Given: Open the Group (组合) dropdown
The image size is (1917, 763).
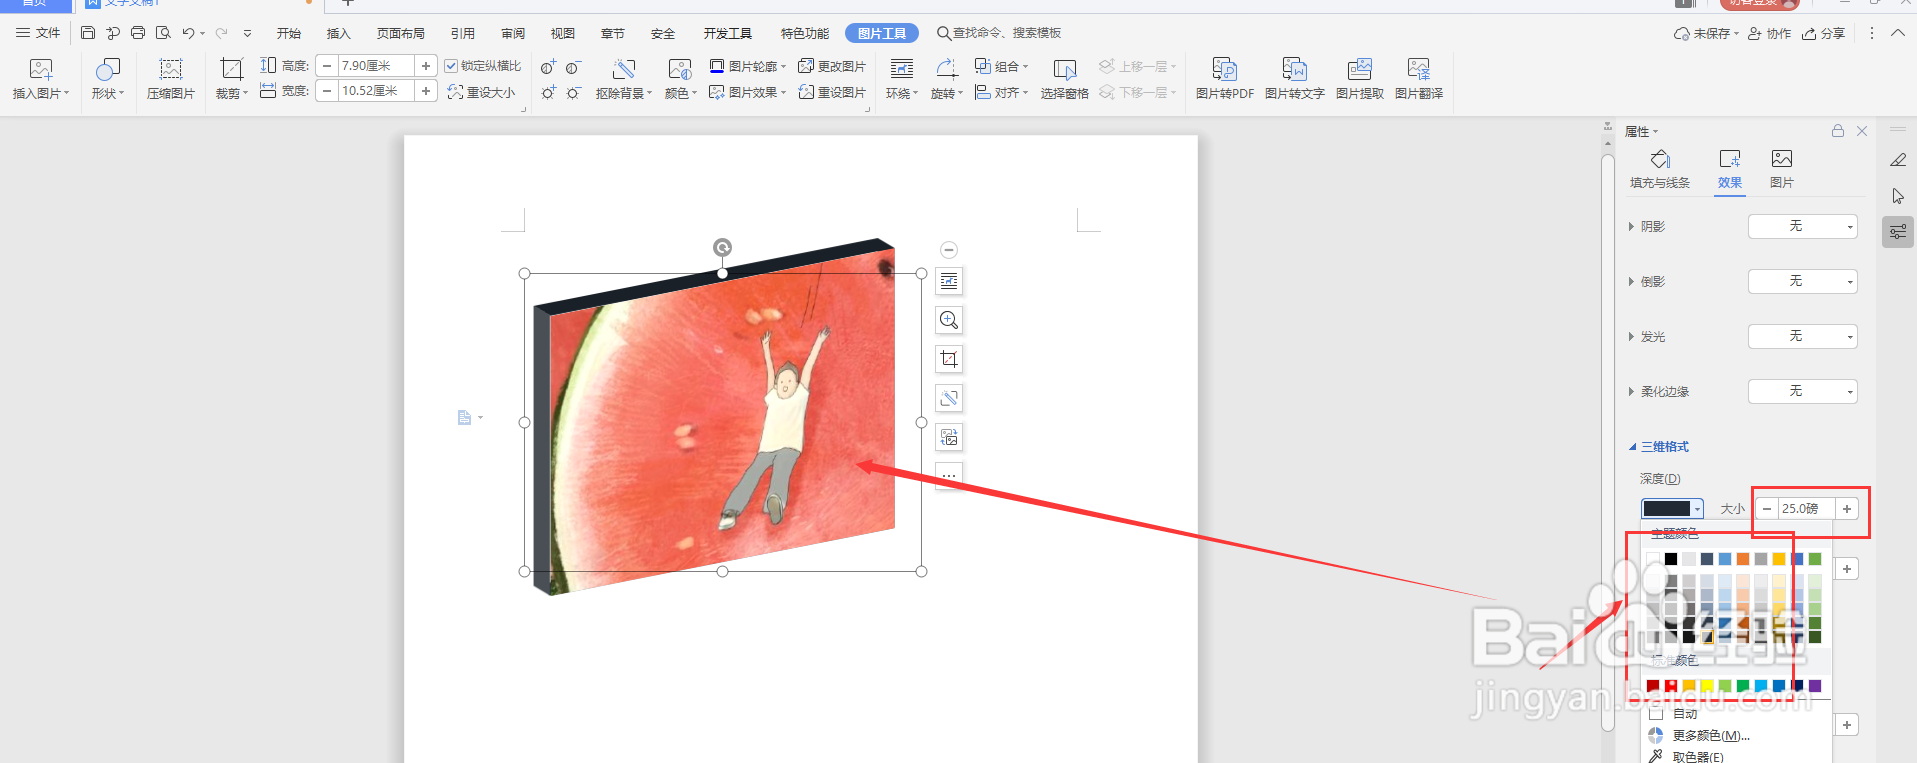Looking at the screenshot, I should tap(1002, 66).
